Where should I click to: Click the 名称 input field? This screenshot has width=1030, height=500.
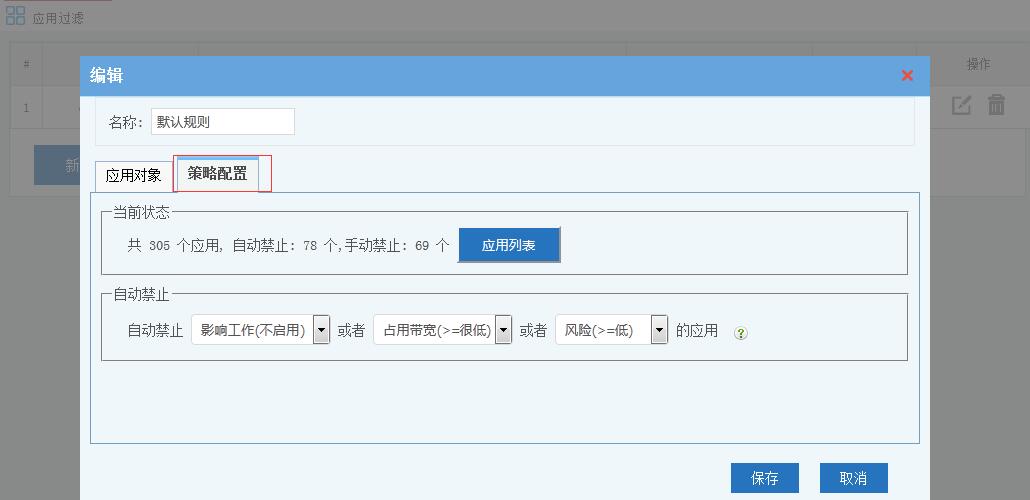point(223,122)
